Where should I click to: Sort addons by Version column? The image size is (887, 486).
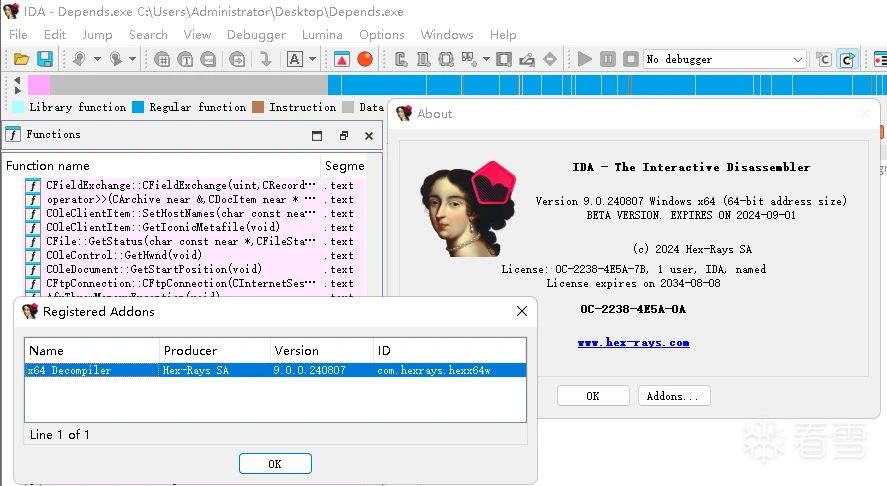[322, 351]
